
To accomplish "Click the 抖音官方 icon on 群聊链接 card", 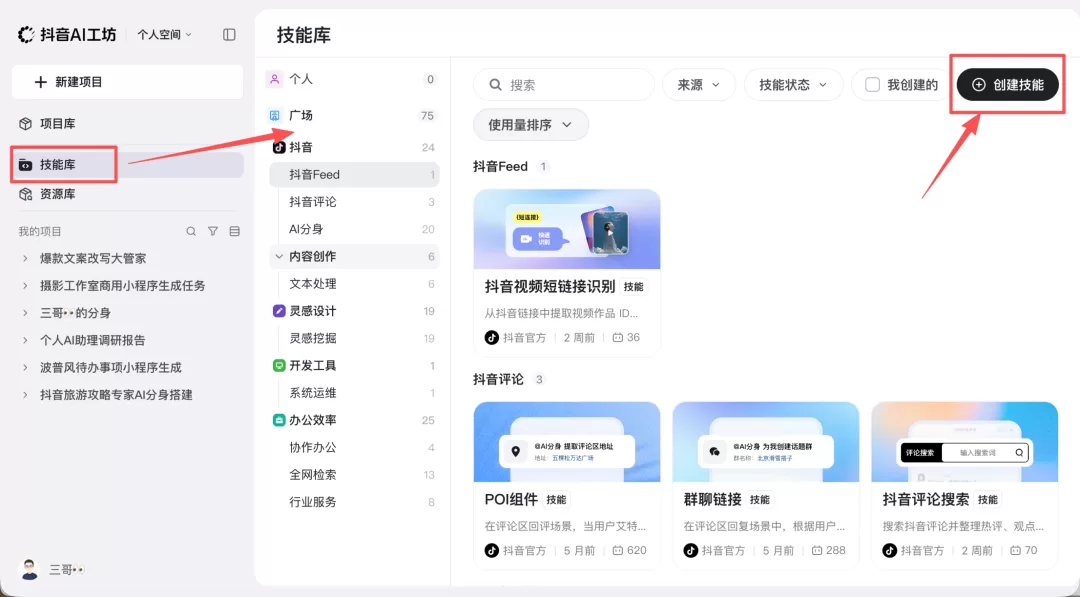I will click(x=690, y=550).
